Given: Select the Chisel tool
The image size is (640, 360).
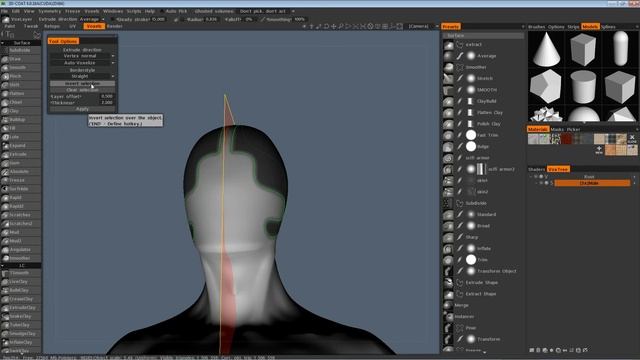Looking at the screenshot, I should coord(20,102).
